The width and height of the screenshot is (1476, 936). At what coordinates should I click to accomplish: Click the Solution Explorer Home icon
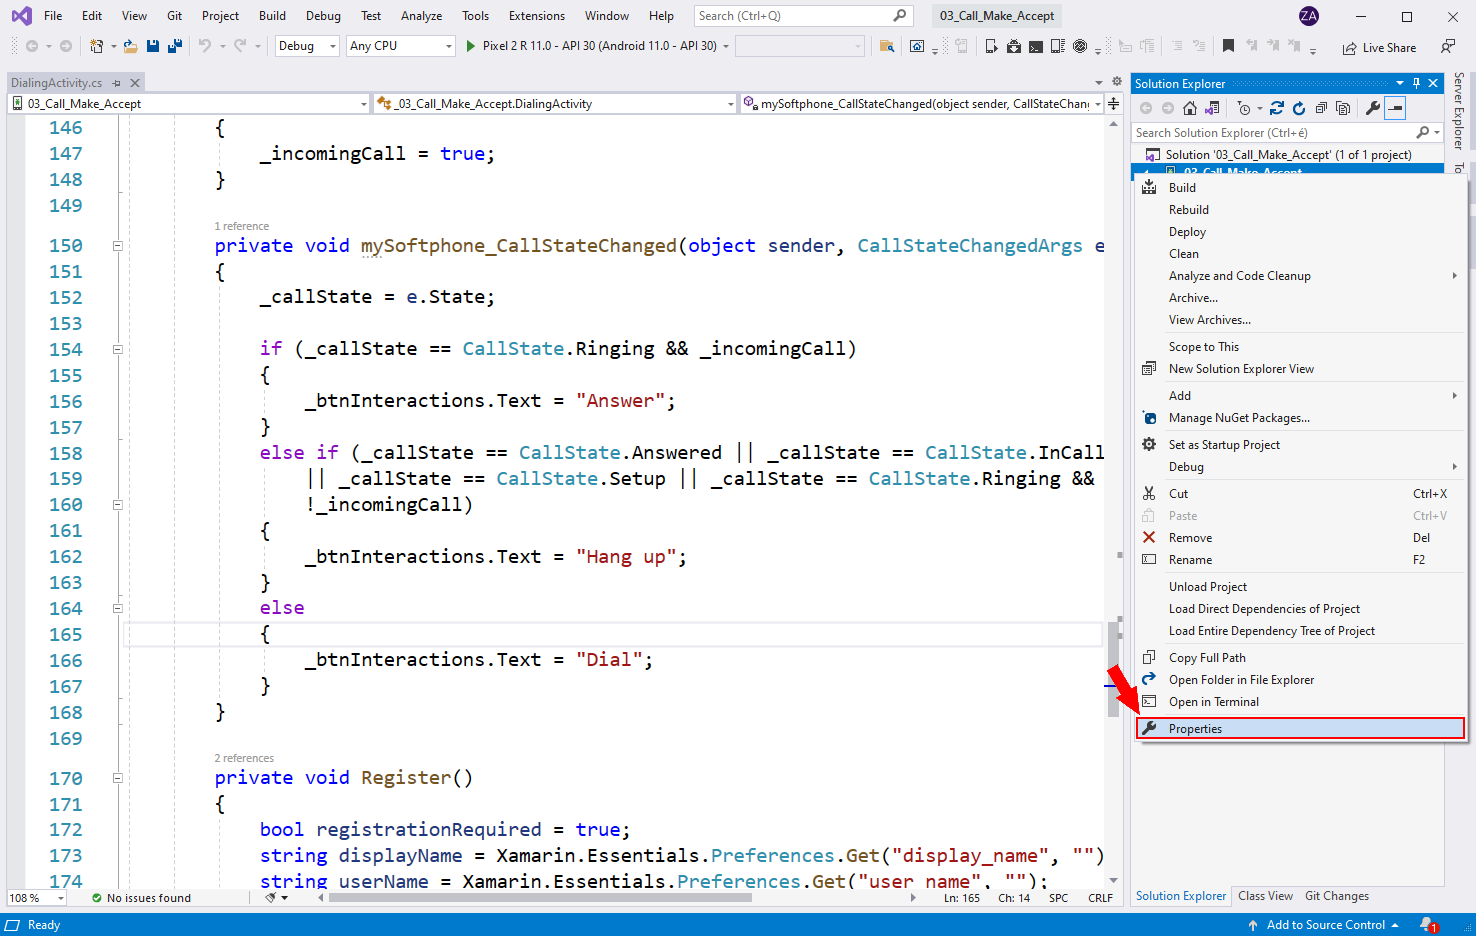1190,108
